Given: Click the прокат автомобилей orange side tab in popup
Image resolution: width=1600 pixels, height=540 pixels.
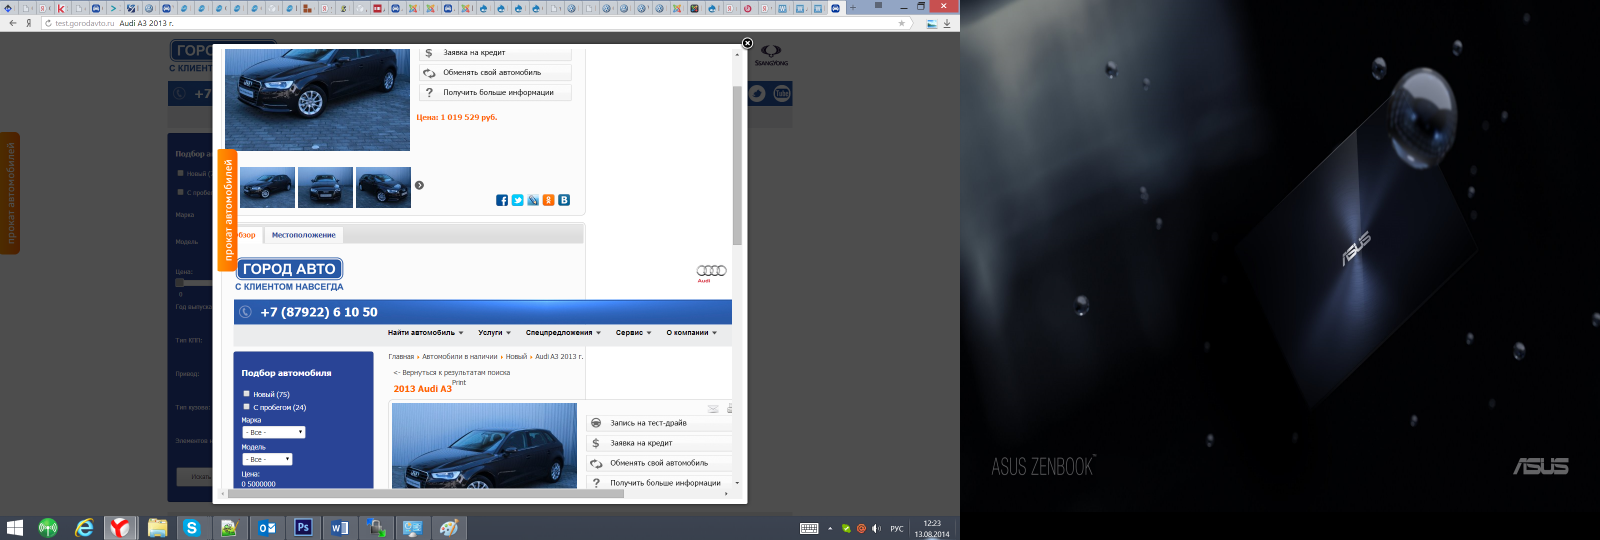Looking at the screenshot, I should point(227,210).
